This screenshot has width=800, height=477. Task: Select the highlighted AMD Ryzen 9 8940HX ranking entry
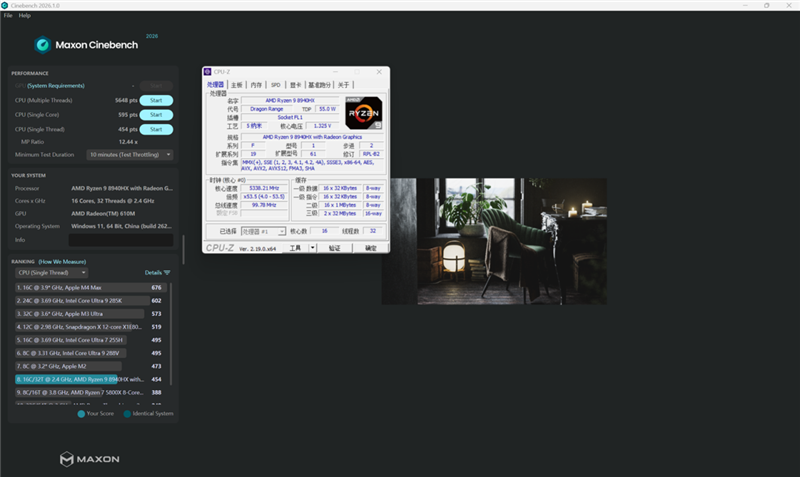pos(89,380)
